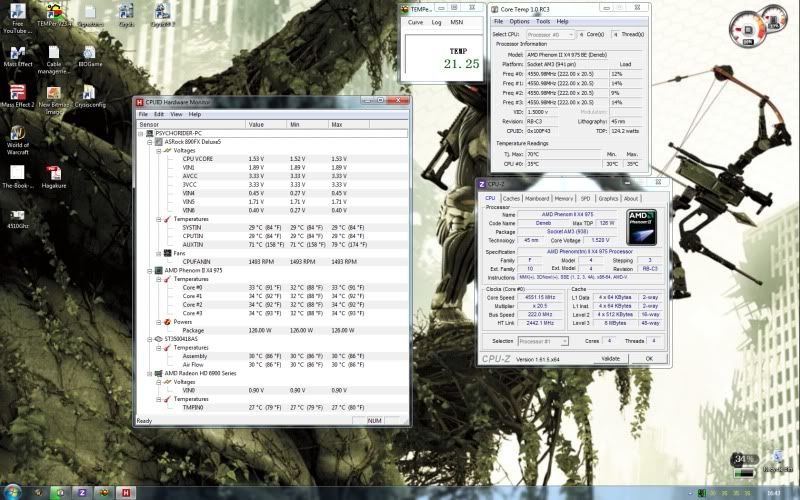Click the AMD Phenom II logo in CPU-Z
Screen dimensions: 800x500
pos(641,227)
